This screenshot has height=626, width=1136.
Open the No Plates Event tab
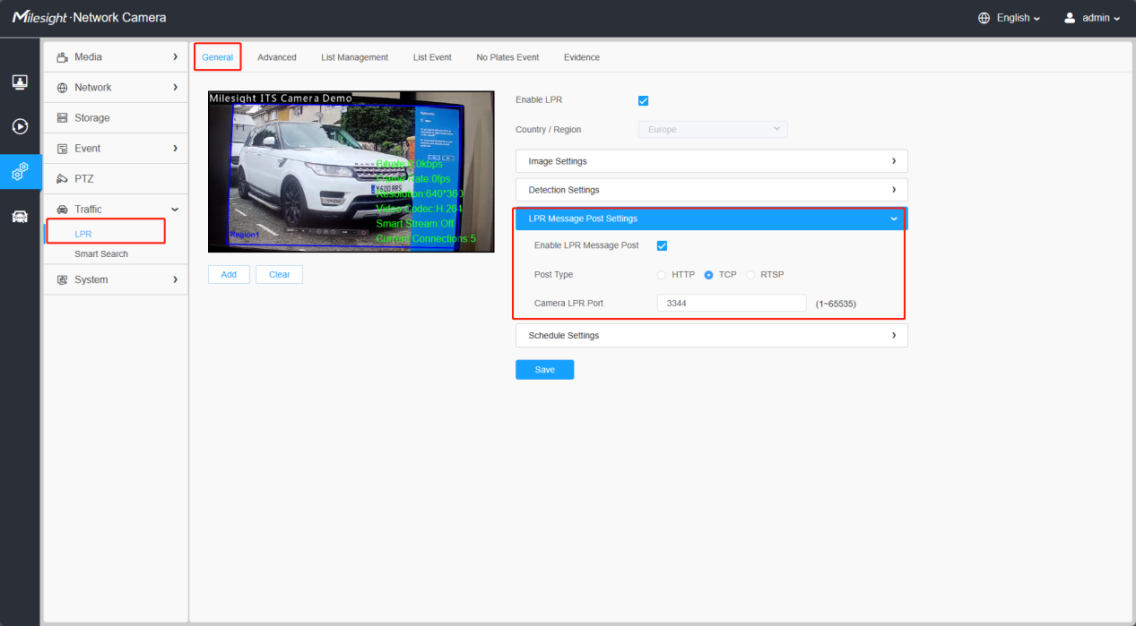(x=508, y=57)
